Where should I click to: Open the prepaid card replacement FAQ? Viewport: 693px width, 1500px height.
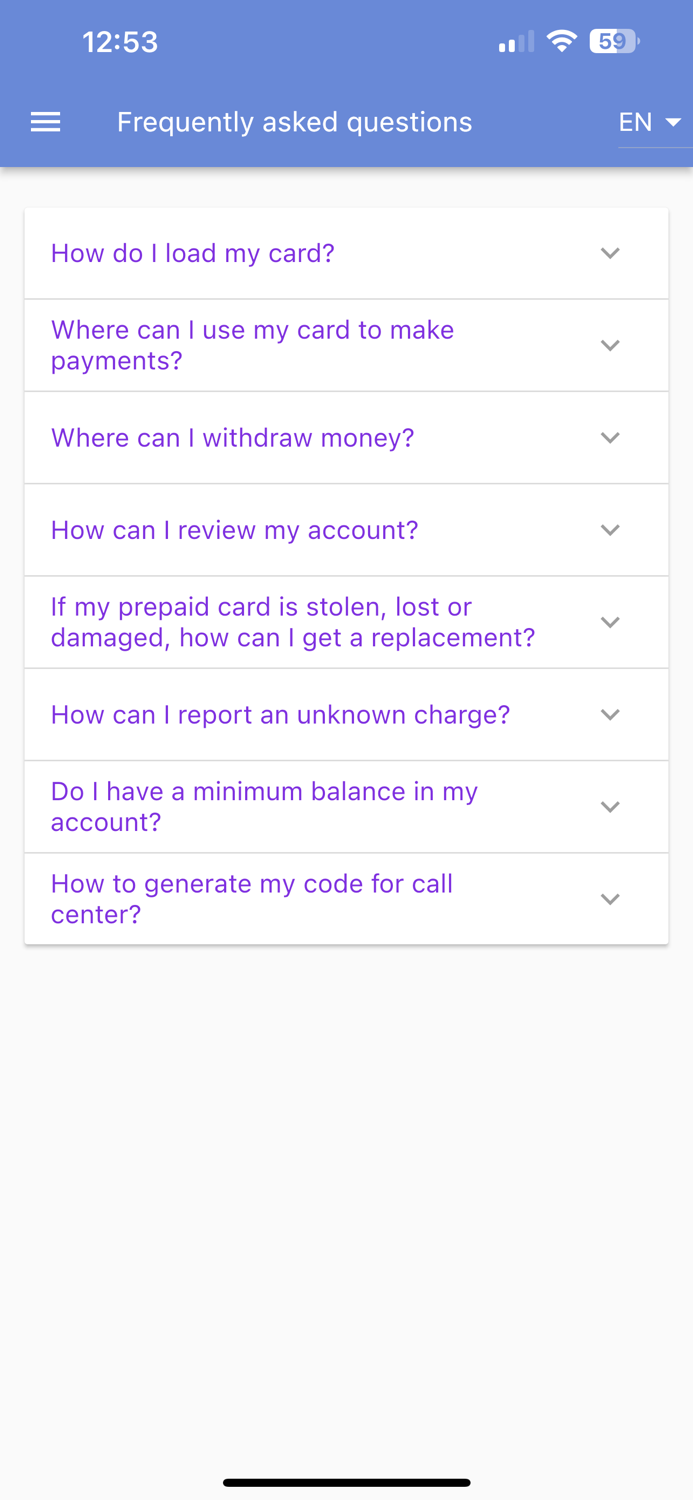point(292,621)
